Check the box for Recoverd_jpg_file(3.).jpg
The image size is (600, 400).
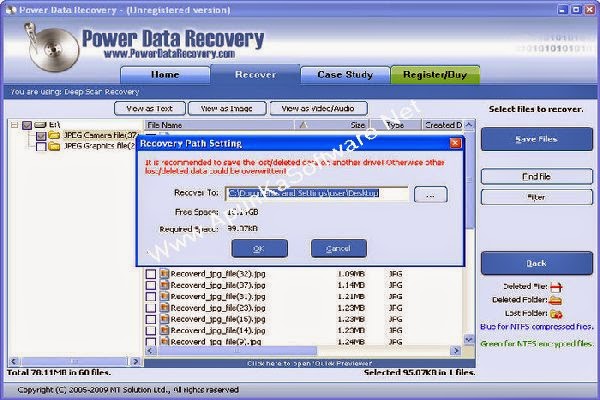point(151,297)
